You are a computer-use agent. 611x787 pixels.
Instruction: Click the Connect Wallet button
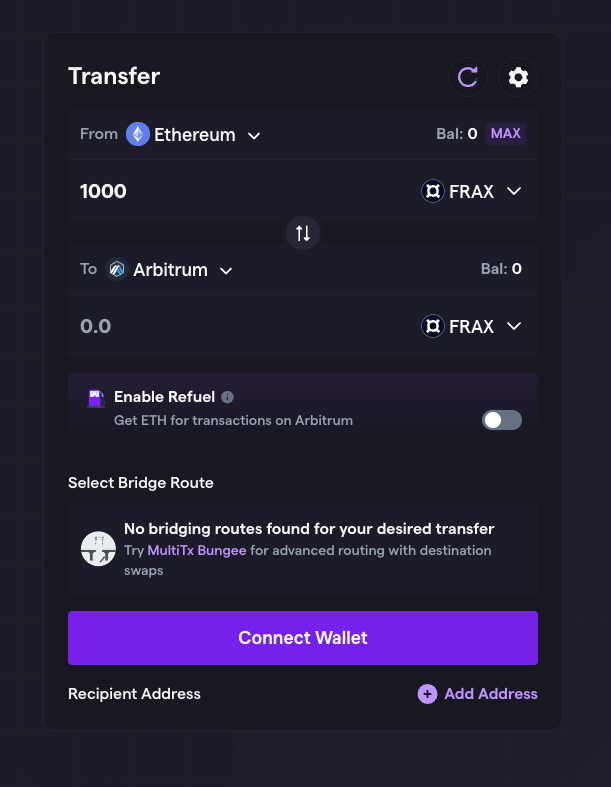(303, 638)
